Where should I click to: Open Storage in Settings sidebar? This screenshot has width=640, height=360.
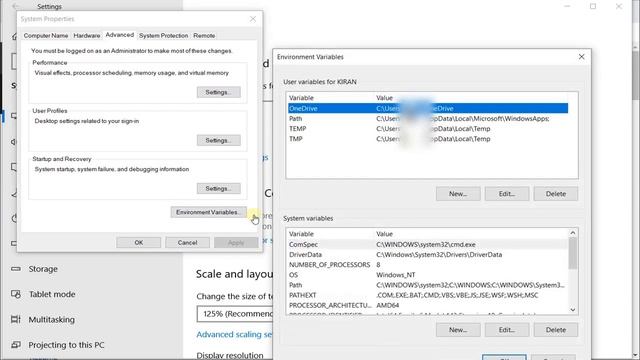click(x=43, y=269)
